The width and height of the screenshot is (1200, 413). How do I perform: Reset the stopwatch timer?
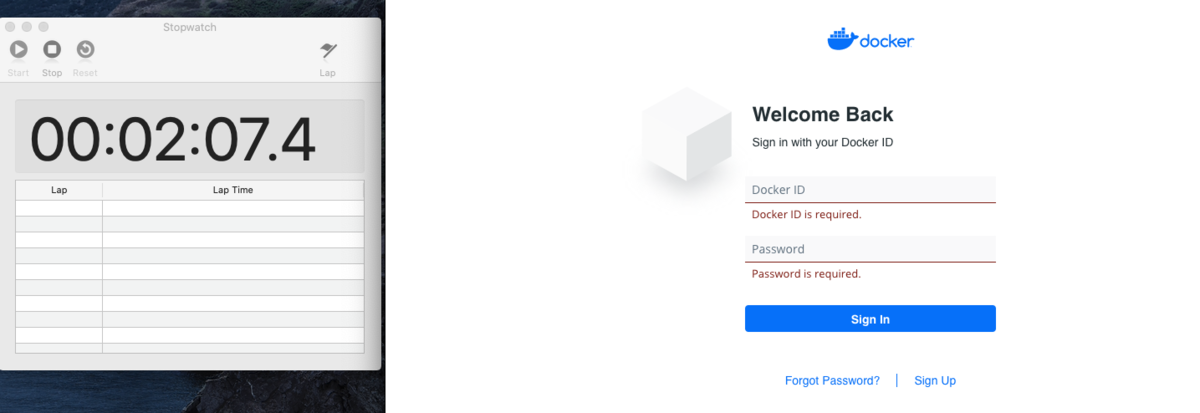pos(85,50)
